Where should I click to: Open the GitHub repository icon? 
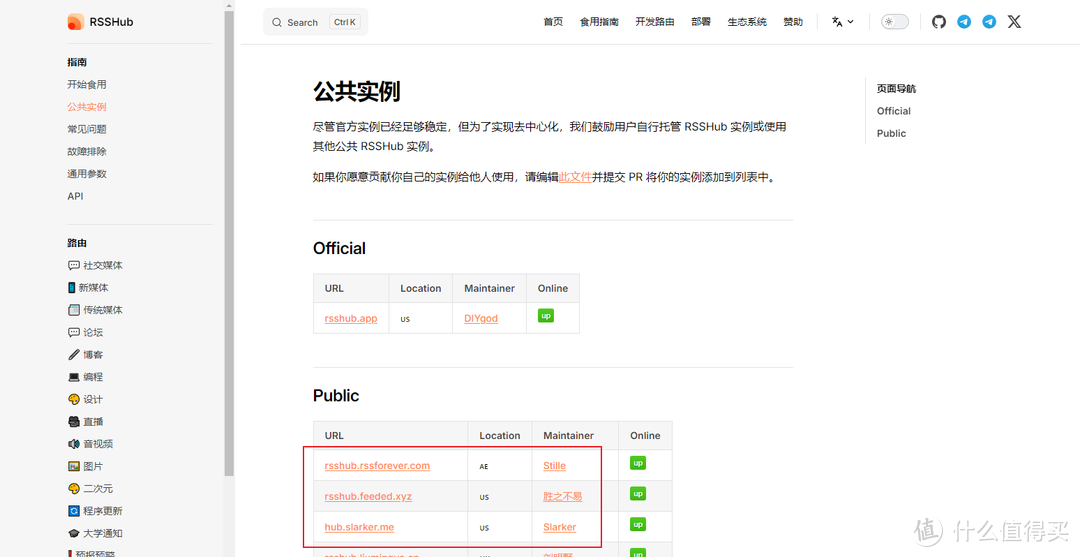(x=939, y=22)
